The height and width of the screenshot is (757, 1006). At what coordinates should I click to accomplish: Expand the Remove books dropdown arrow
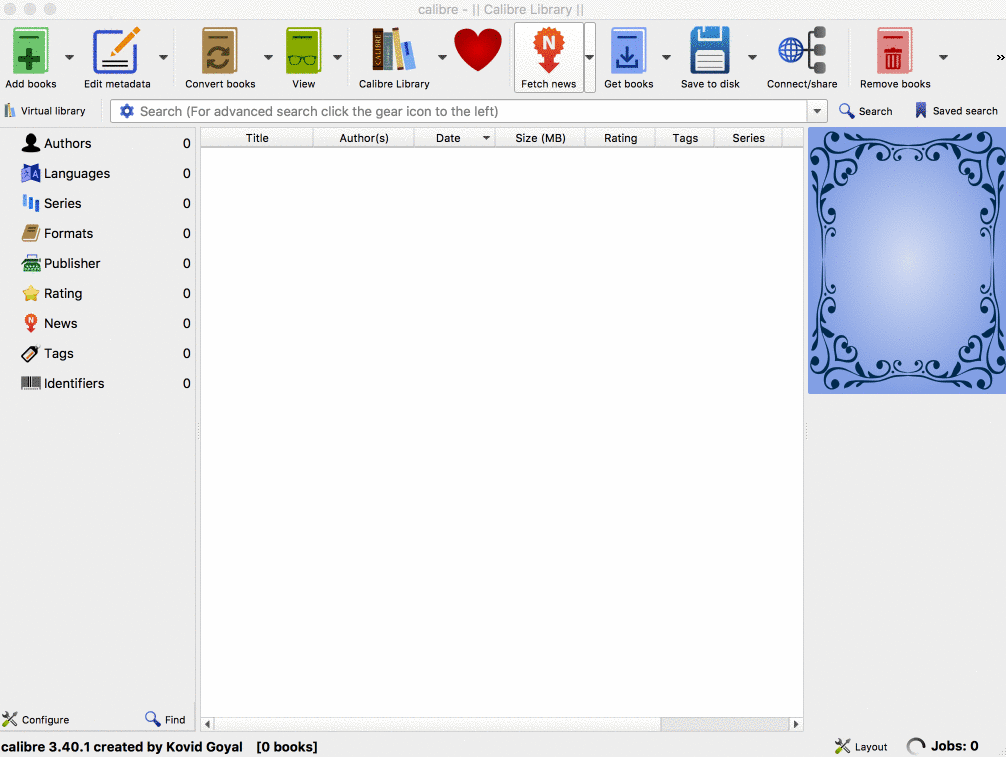(x=943, y=57)
